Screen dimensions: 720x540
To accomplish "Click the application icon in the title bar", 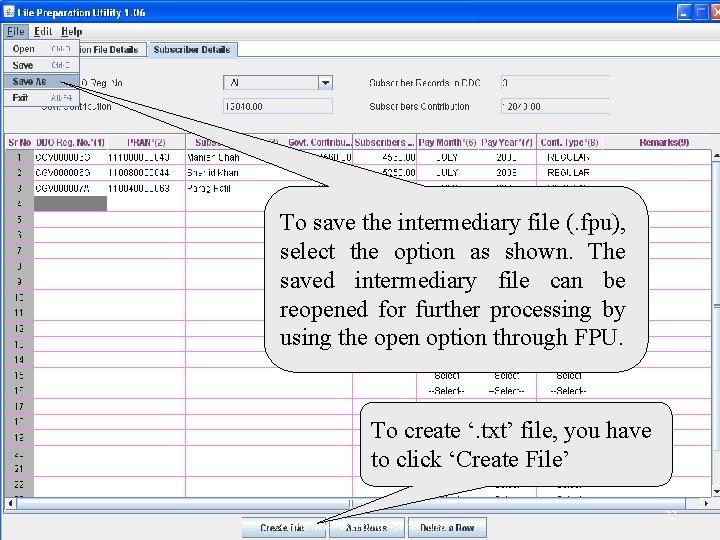I will point(8,11).
